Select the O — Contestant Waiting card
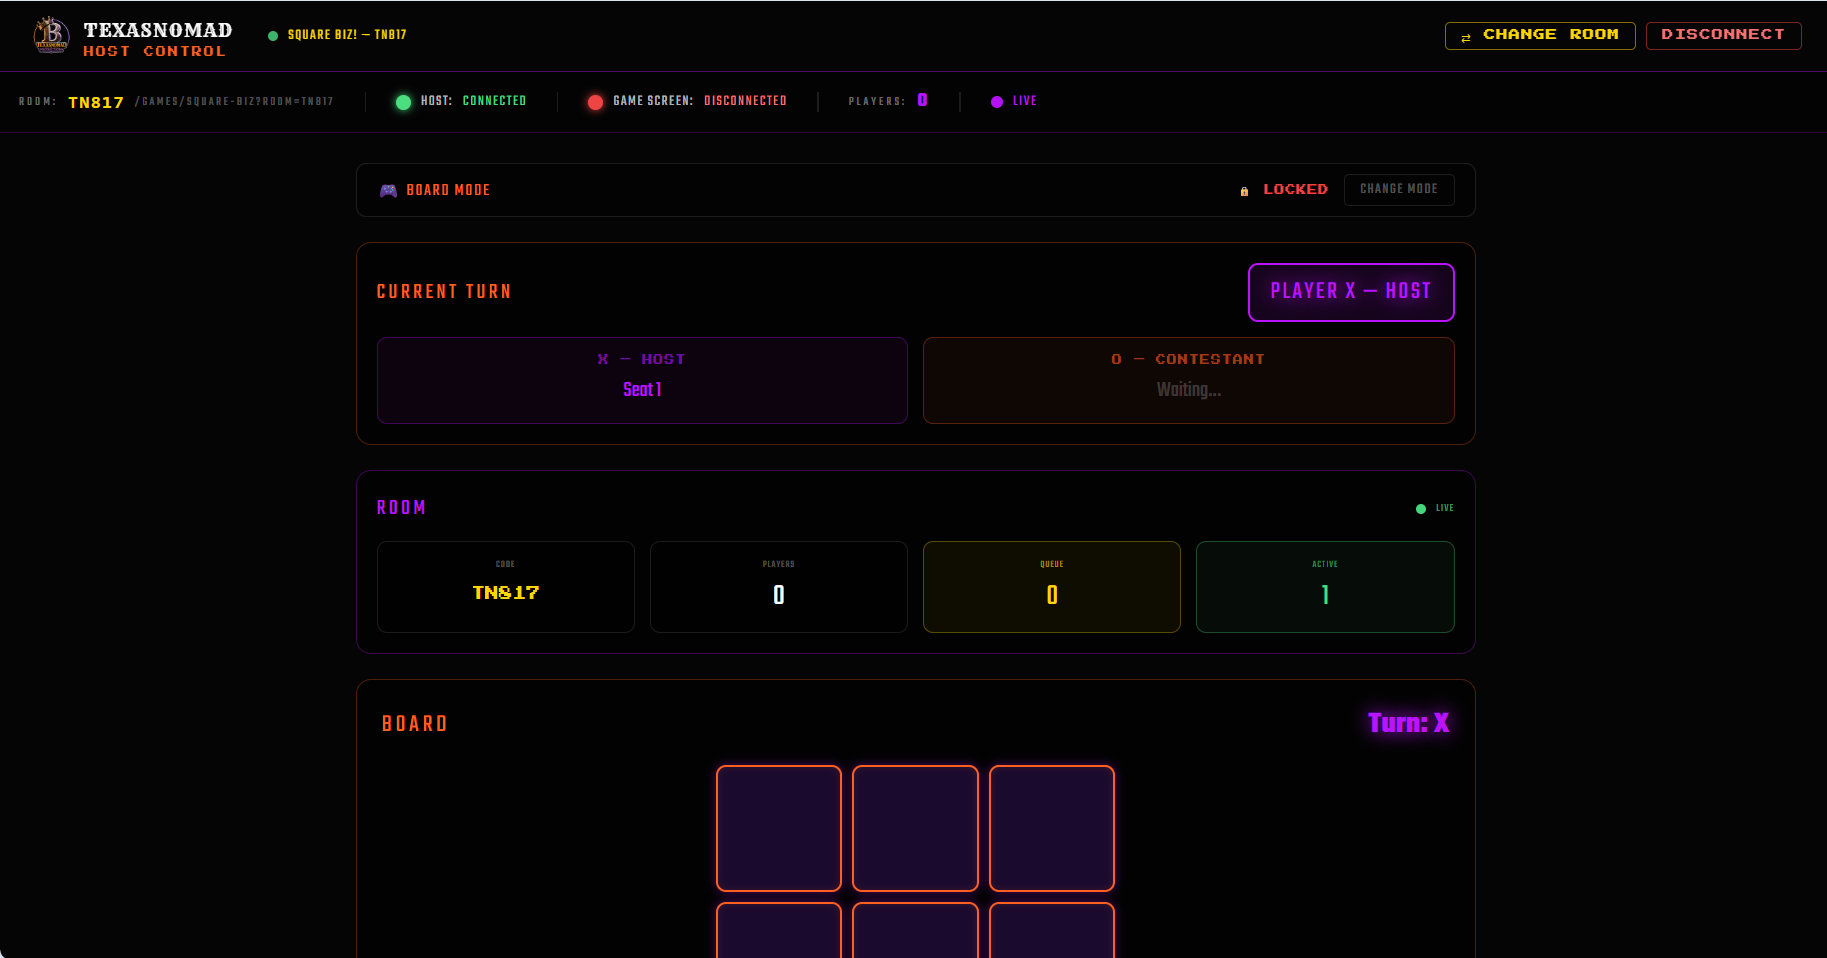 point(1188,380)
